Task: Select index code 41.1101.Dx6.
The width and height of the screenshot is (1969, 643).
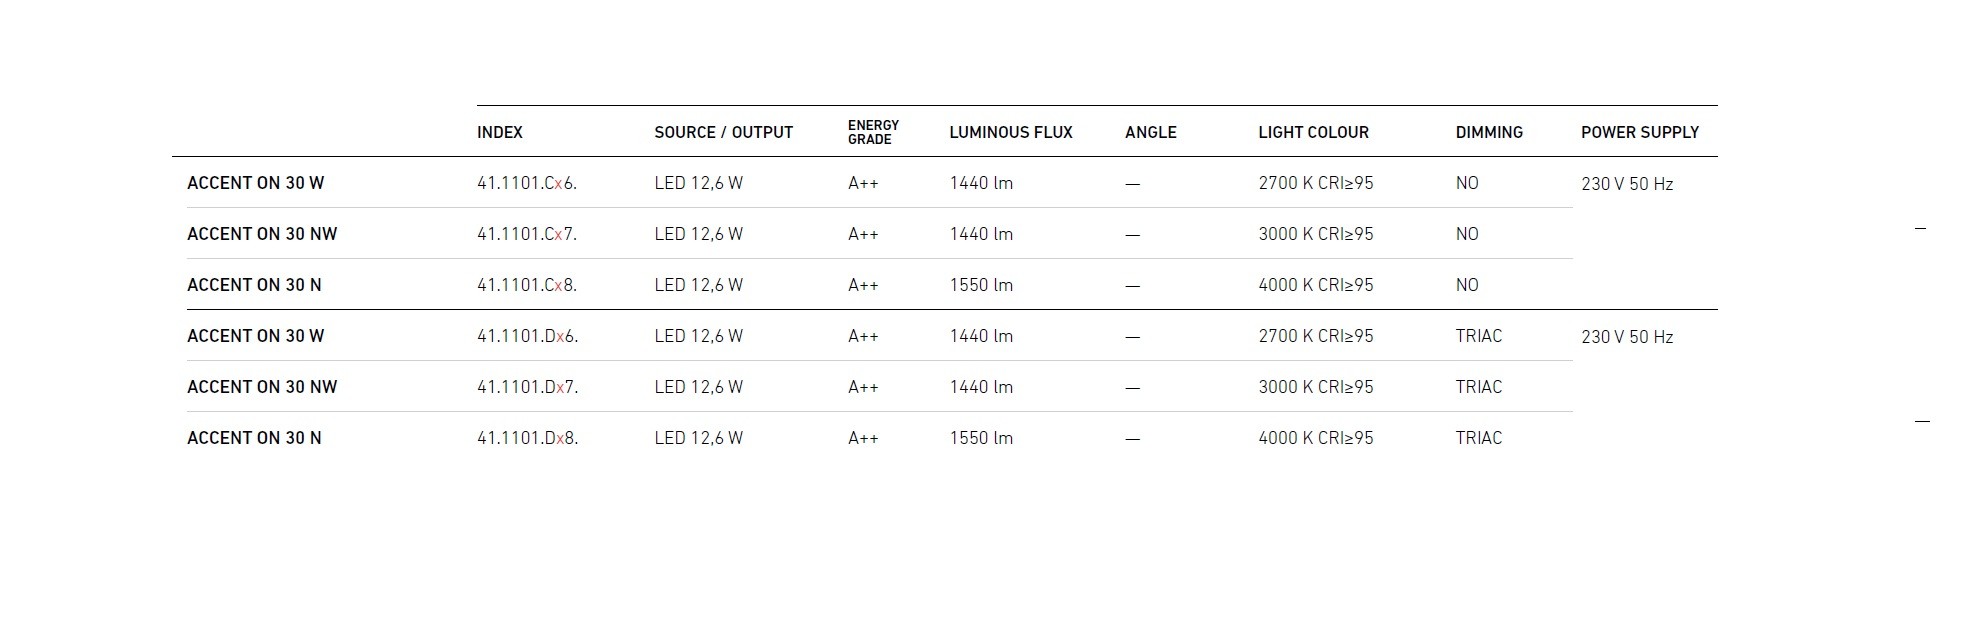Action: coord(527,336)
